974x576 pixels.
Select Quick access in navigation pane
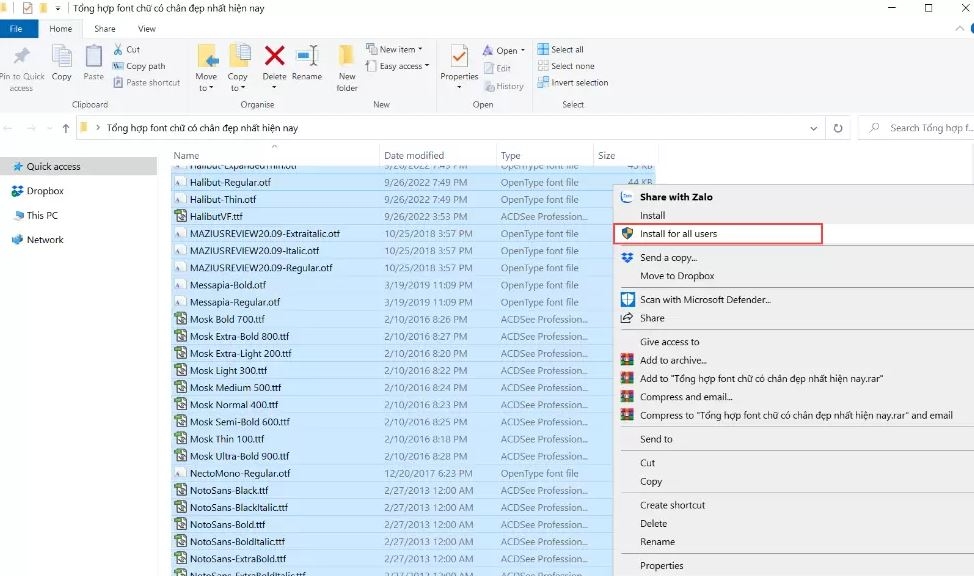tap(78, 167)
